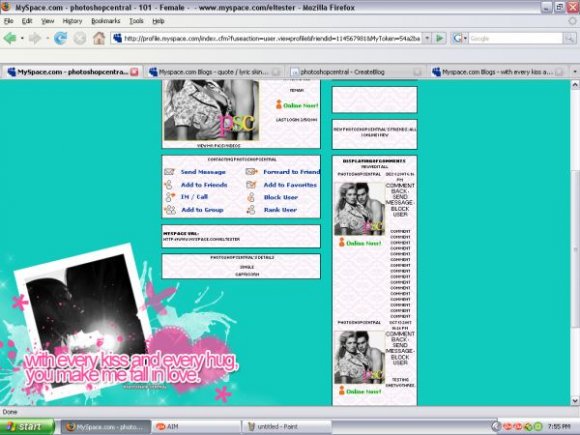The height and width of the screenshot is (435, 580).
Task: Click the icon beside Add to Favorites
Action: click(x=251, y=184)
